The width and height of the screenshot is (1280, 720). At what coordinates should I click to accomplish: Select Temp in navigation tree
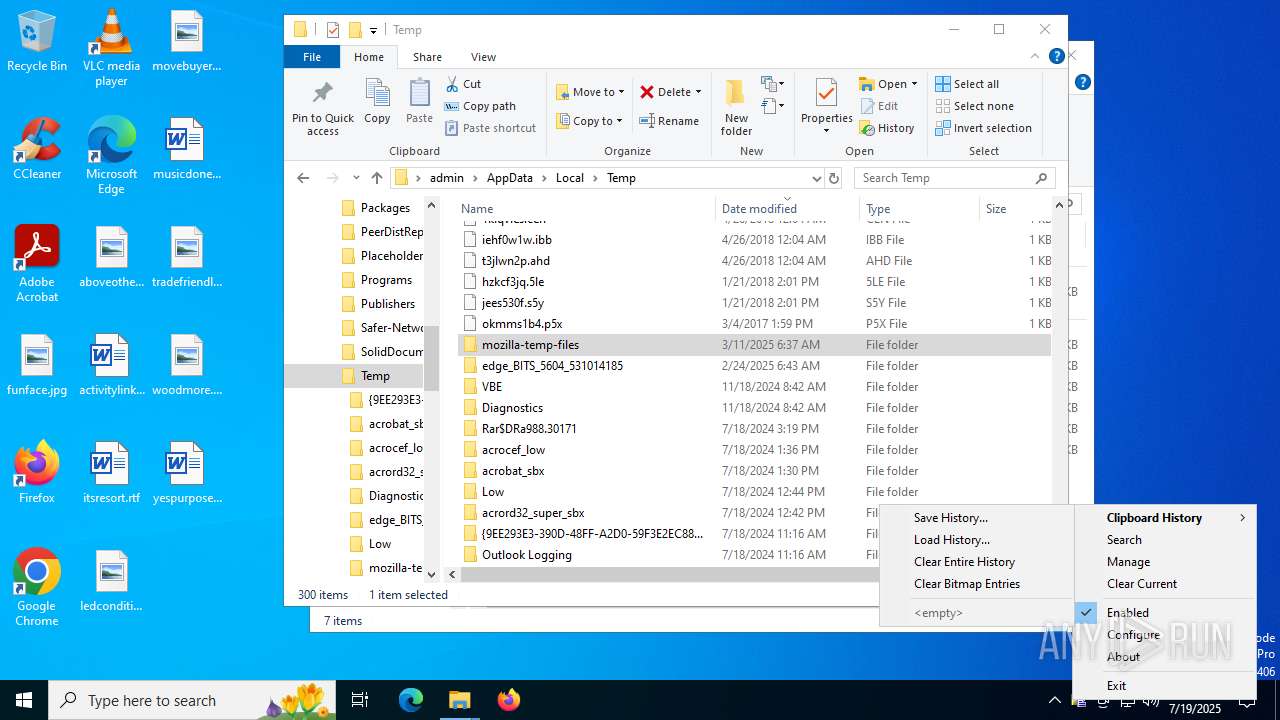pyautogui.click(x=375, y=376)
